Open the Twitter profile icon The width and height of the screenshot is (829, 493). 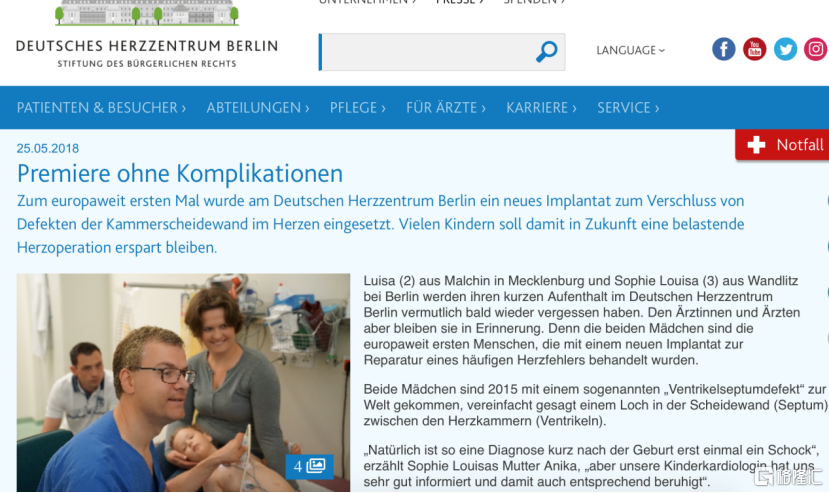[x=786, y=49]
